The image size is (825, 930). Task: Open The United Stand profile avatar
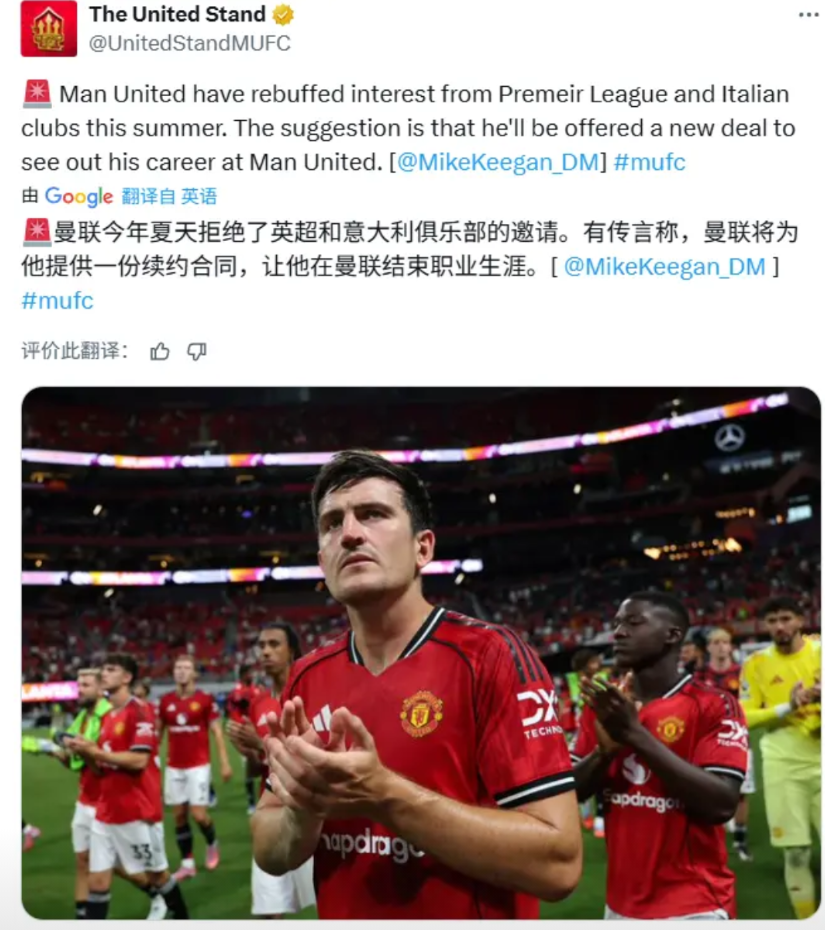[x=49, y=28]
